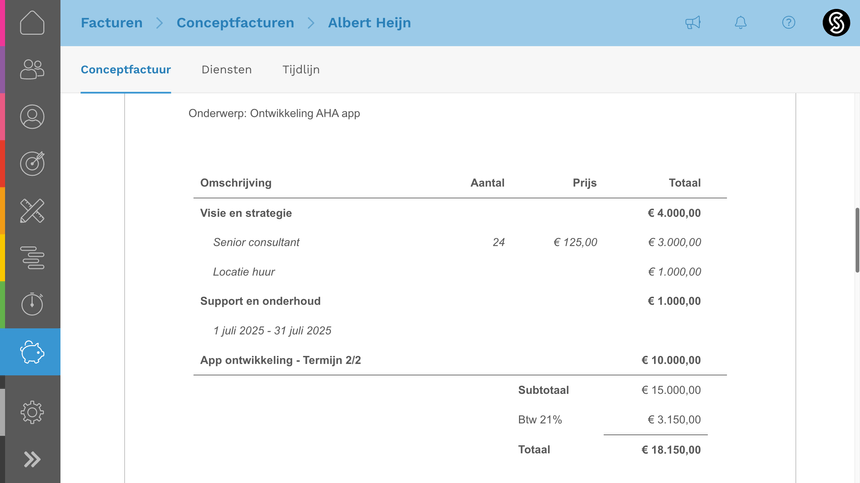Image resolution: width=860 pixels, height=483 pixels.
Task: Click the 'Locatie huur' line
Action: click(244, 272)
